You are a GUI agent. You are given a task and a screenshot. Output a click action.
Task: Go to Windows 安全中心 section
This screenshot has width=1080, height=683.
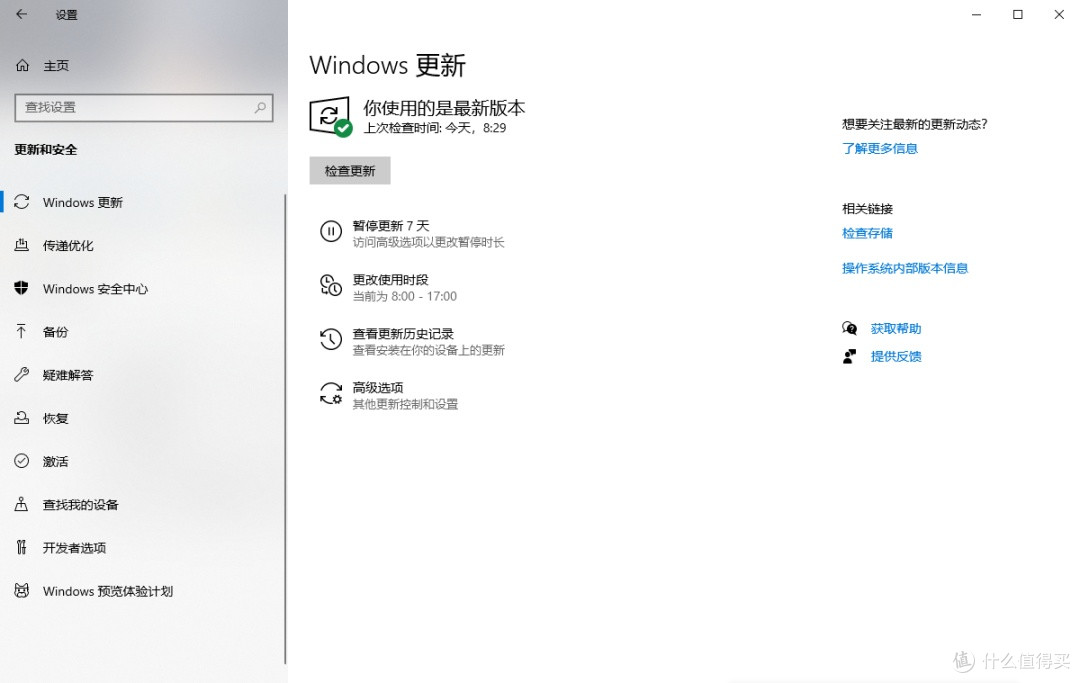95,288
